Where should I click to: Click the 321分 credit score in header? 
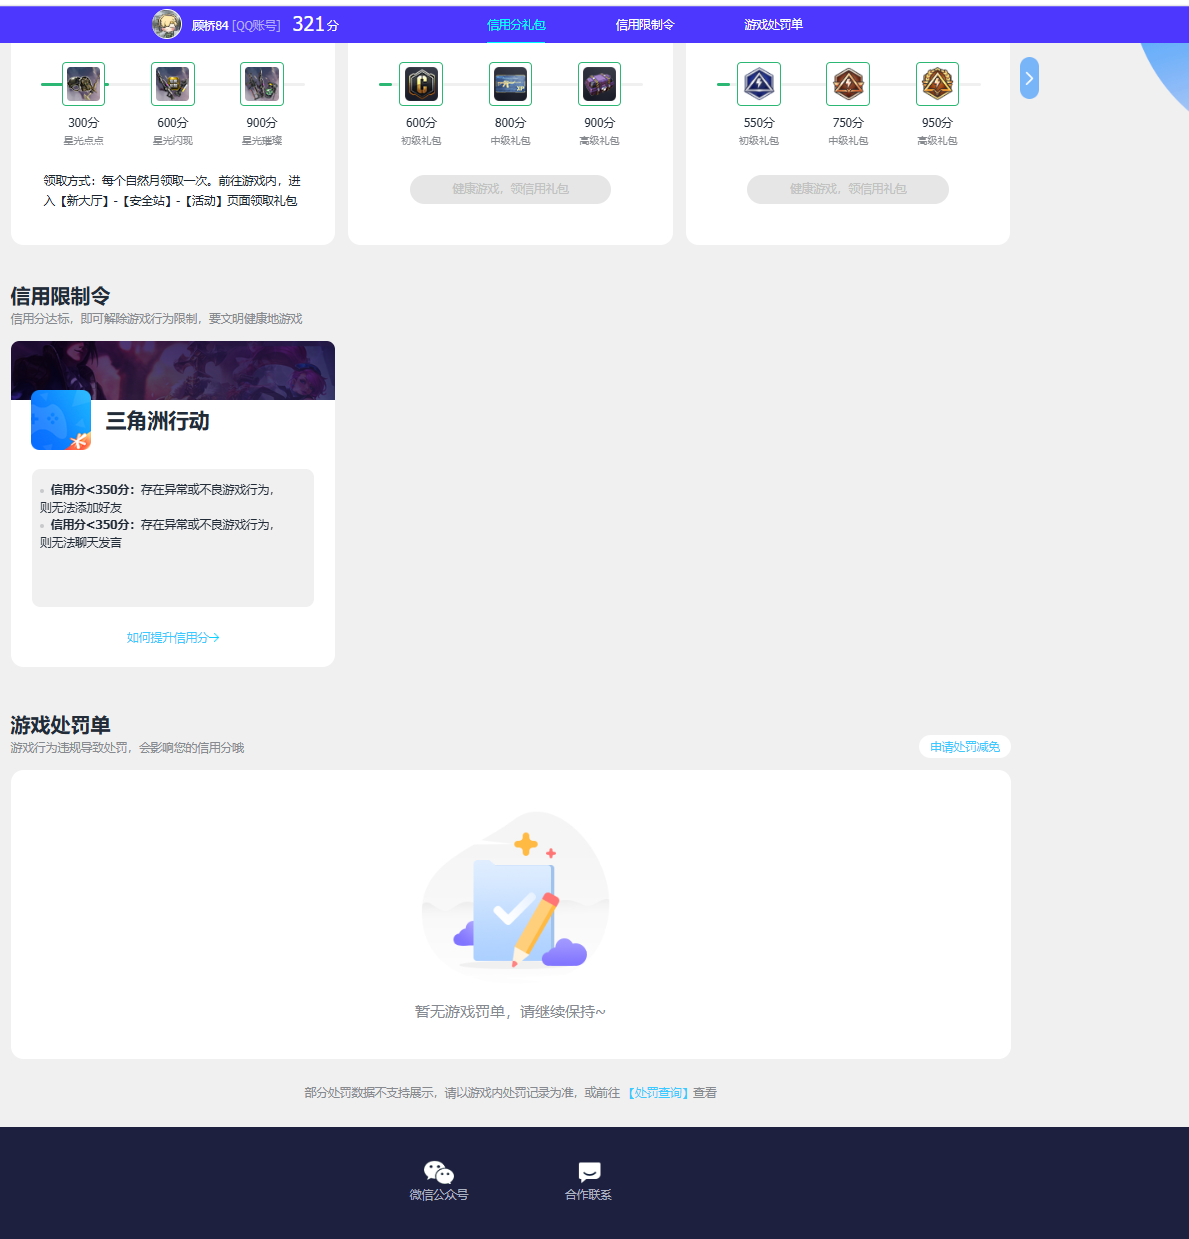[315, 24]
